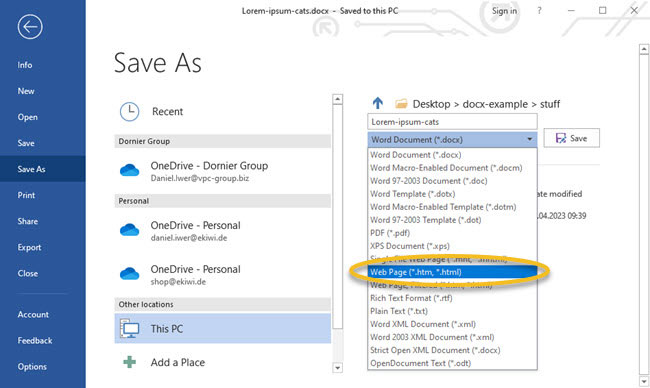Viewport: 650px width, 388px height.
Task: Choose Word Macro-Enabled Template (*.dotm)
Action: tap(452, 207)
